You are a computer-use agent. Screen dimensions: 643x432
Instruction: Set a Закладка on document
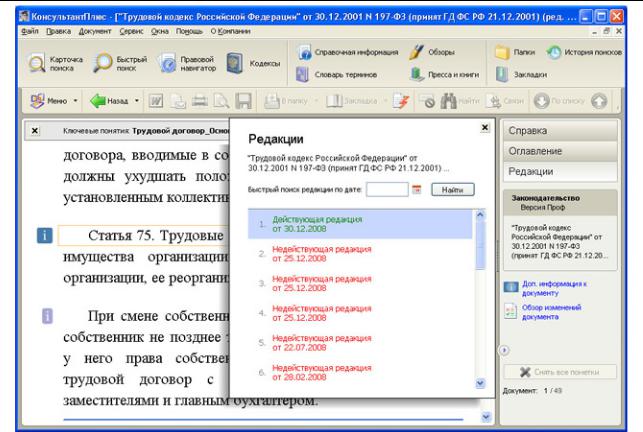click(352, 101)
